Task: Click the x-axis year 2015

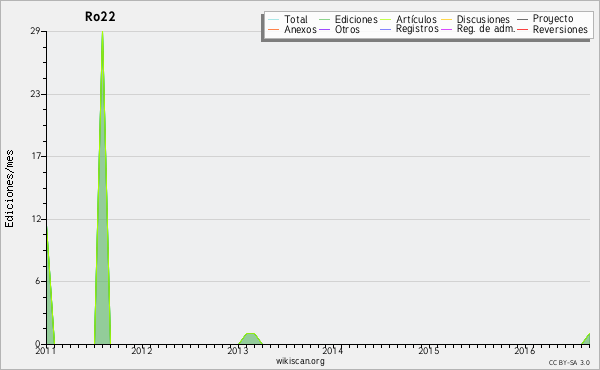Action: 429,350
